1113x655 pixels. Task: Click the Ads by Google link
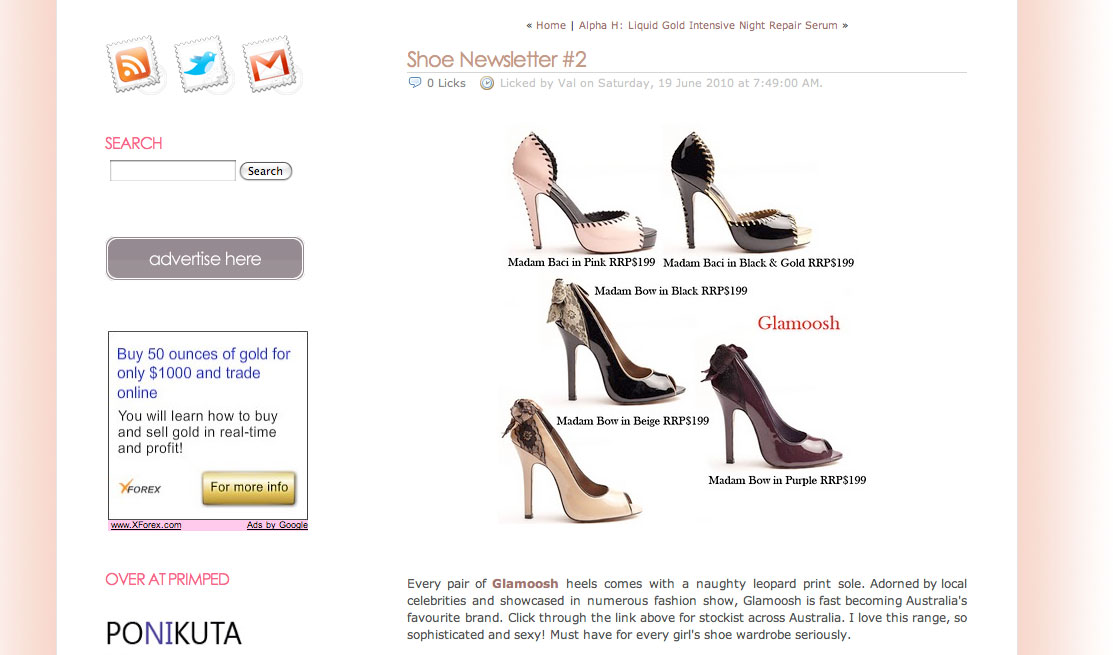tap(277, 525)
